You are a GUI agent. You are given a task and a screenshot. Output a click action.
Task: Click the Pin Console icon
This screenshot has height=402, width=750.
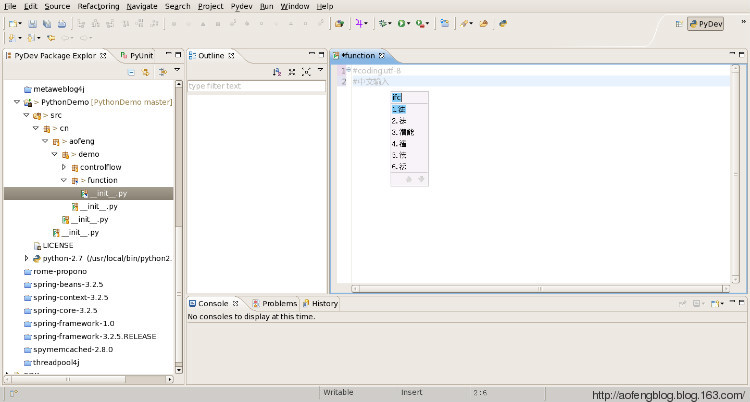(683, 303)
